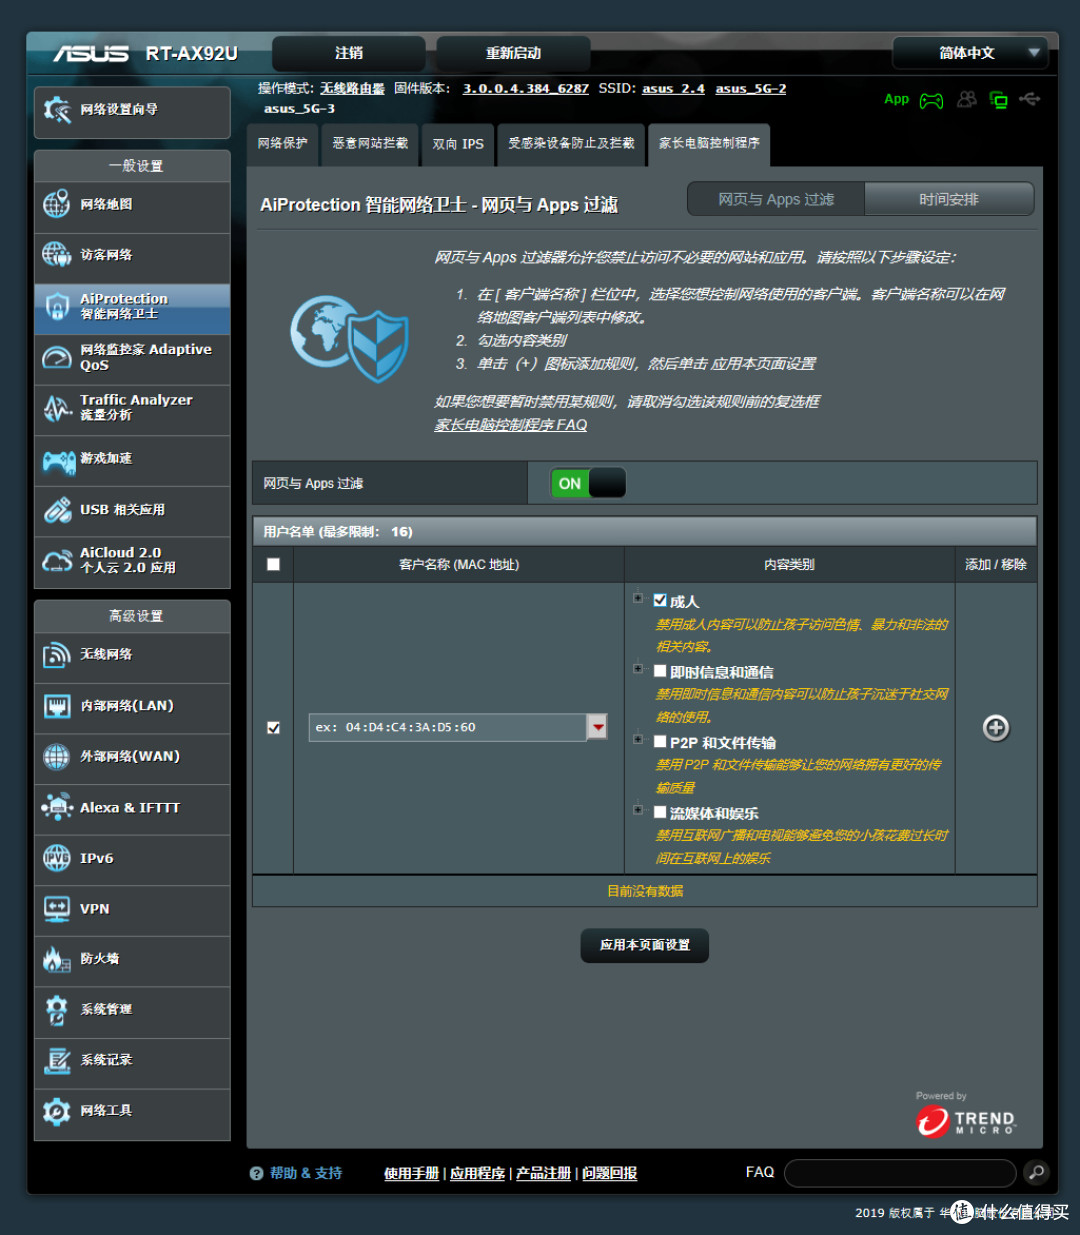The height and width of the screenshot is (1235, 1080).
Task: Open the 系统记录 log icon
Action: [56, 1061]
